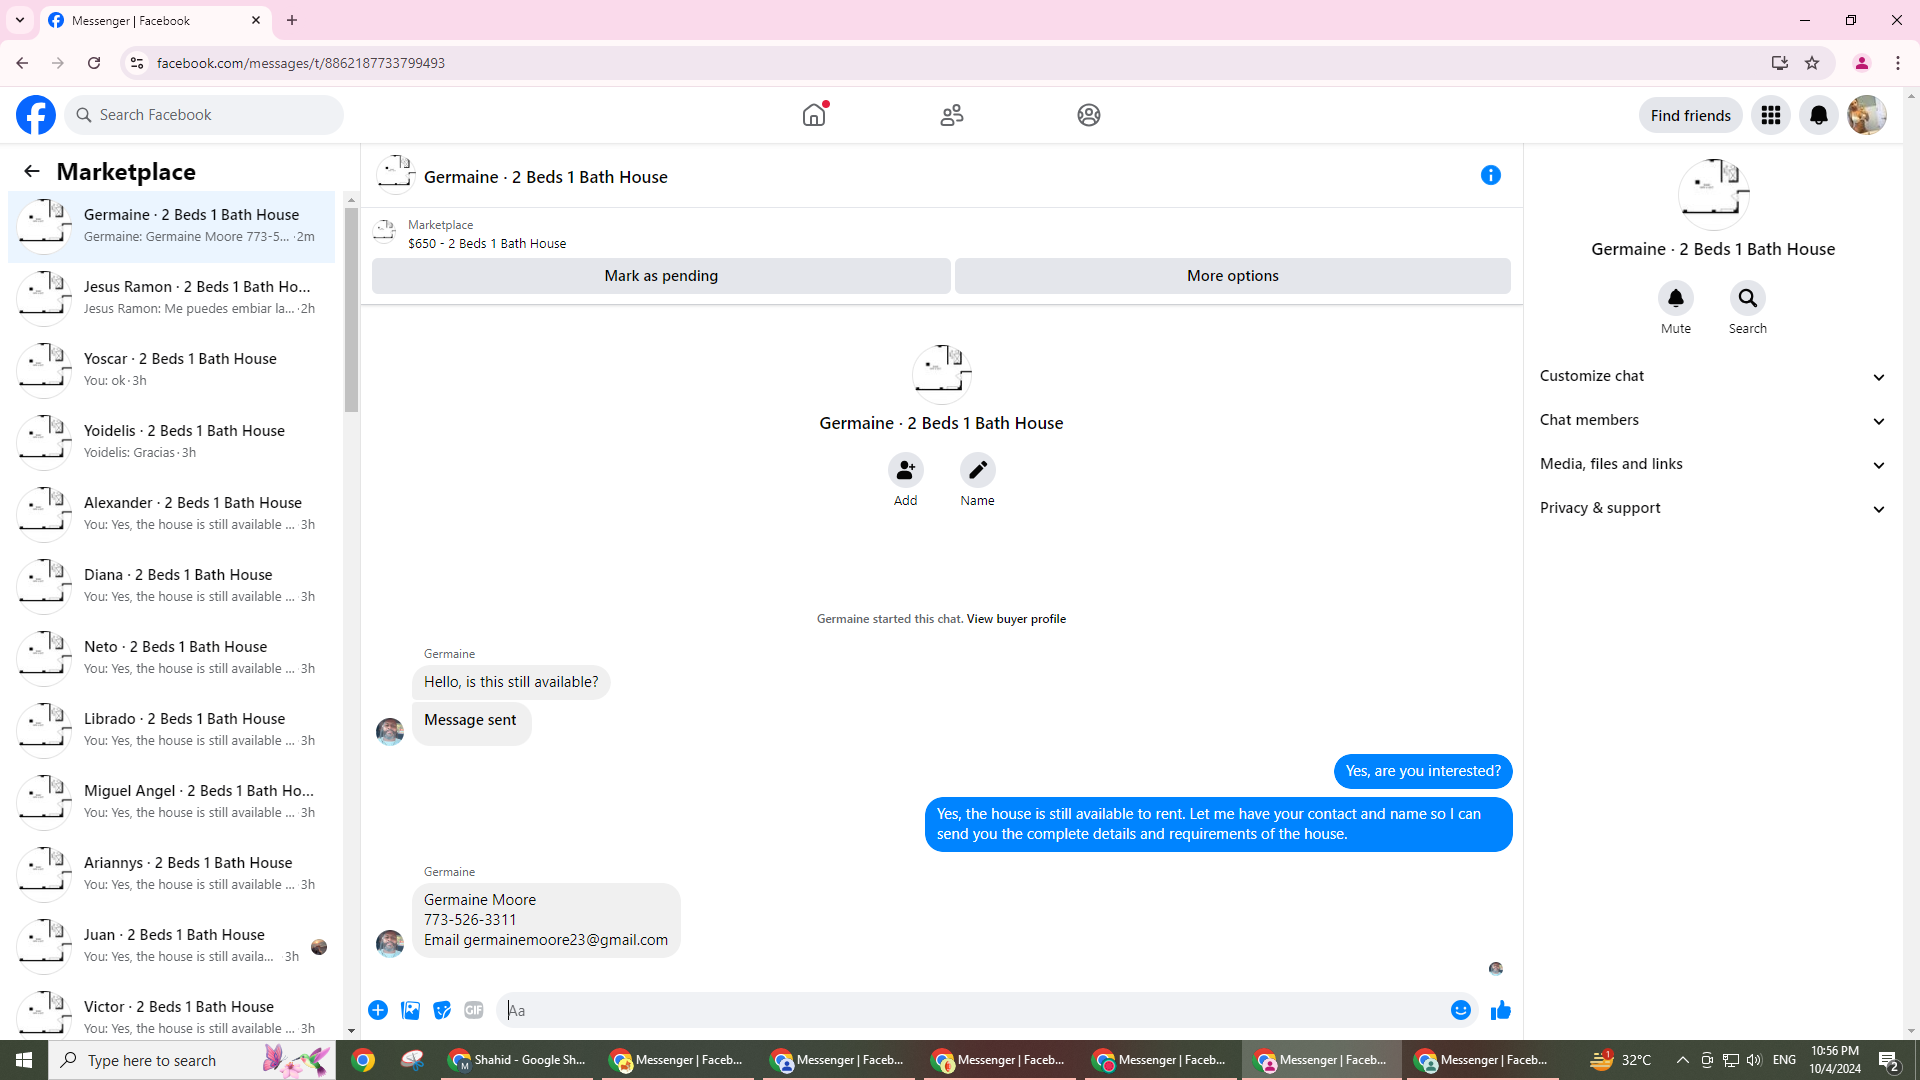1920x1080 pixels.
Task: Open the notifications bell in the top bar
Action: pos(1819,115)
